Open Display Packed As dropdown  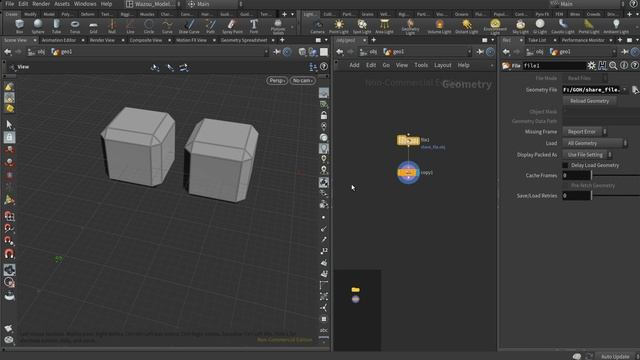(587, 155)
